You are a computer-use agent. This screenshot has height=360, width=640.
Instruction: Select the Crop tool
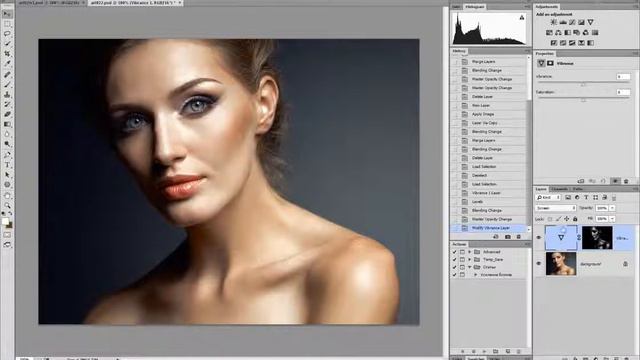tap(7, 54)
